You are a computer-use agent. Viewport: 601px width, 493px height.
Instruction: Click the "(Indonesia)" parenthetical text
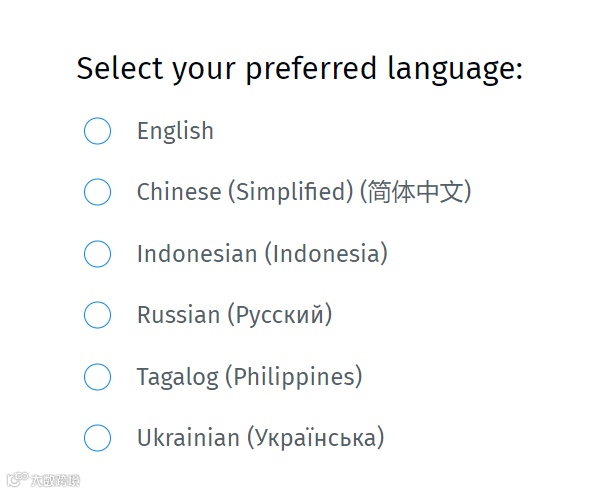[326, 254]
